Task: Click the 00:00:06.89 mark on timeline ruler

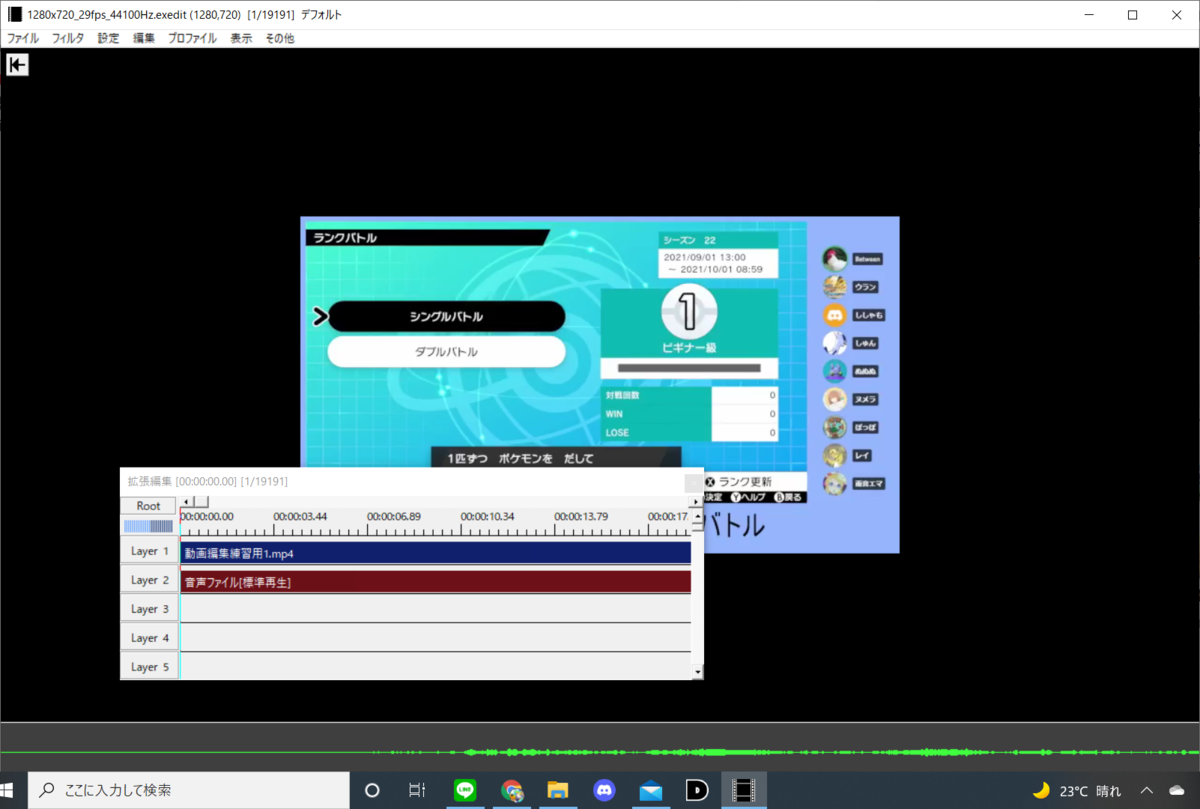Action: point(393,516)
